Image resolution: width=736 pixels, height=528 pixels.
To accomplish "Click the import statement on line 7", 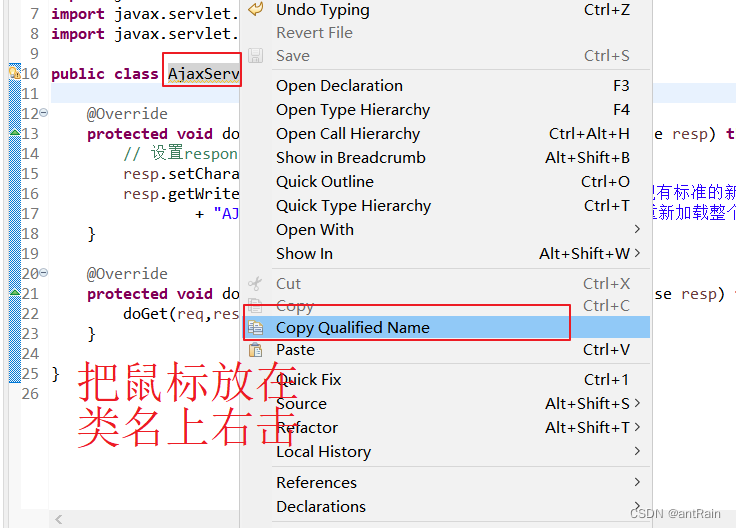I will 145,14.
